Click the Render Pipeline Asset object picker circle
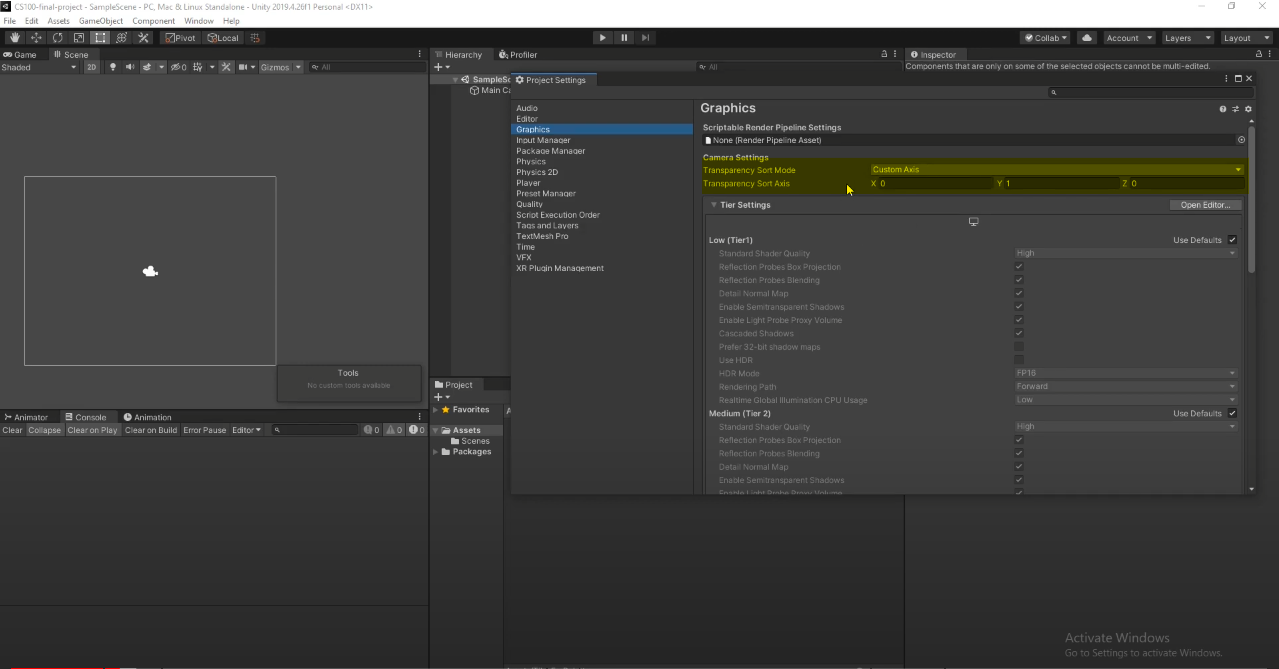Viewport: 1279px width, 669px height. 1241,140
